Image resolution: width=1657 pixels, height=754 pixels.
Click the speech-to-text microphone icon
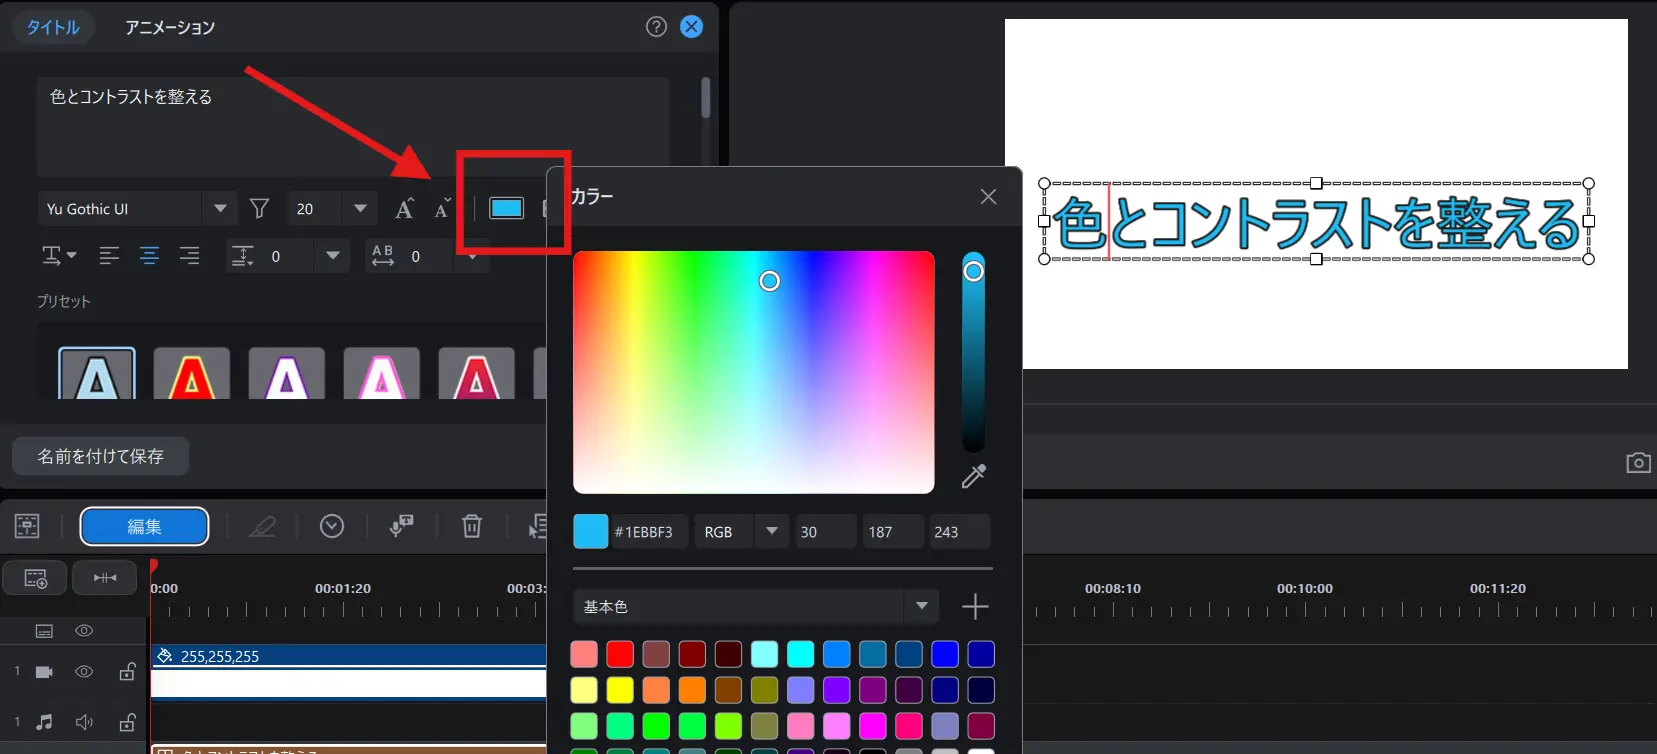[x=402, y=526]
